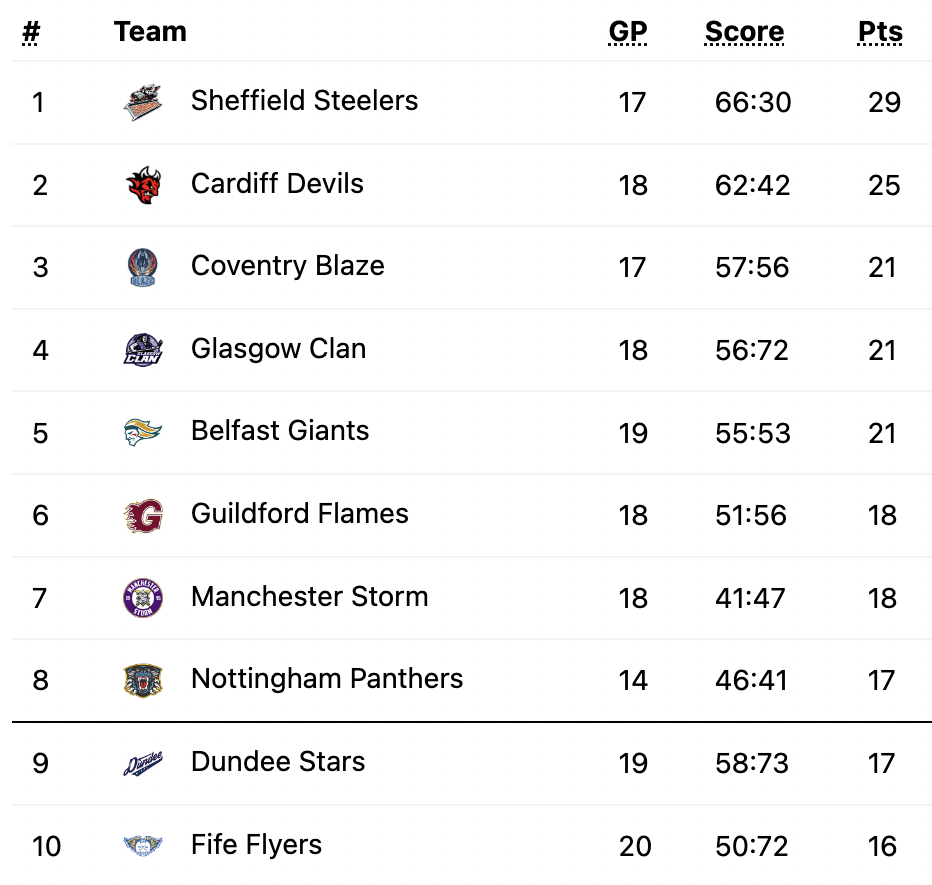Sort by the GP column header
This screenshot has width=932, height=885.
tap(628, 32)
